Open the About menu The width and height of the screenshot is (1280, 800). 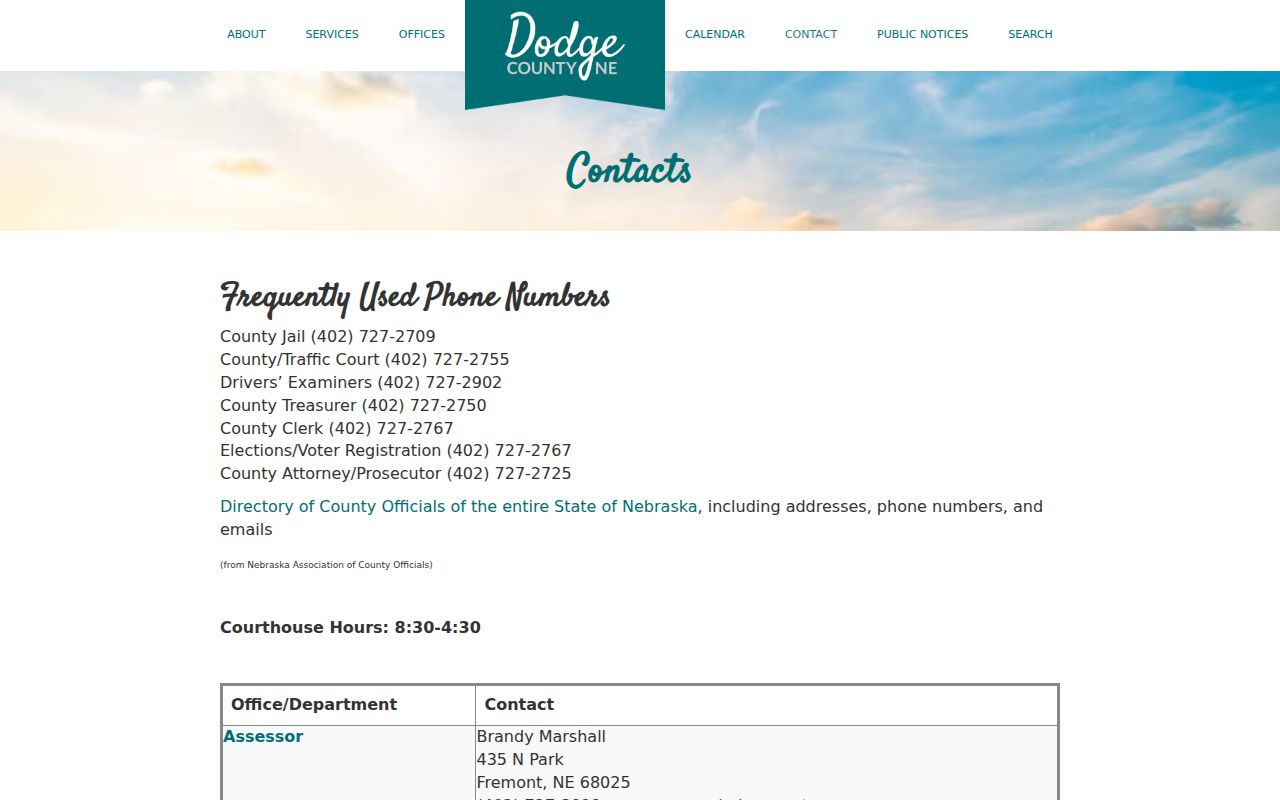(x=246, y=34)
